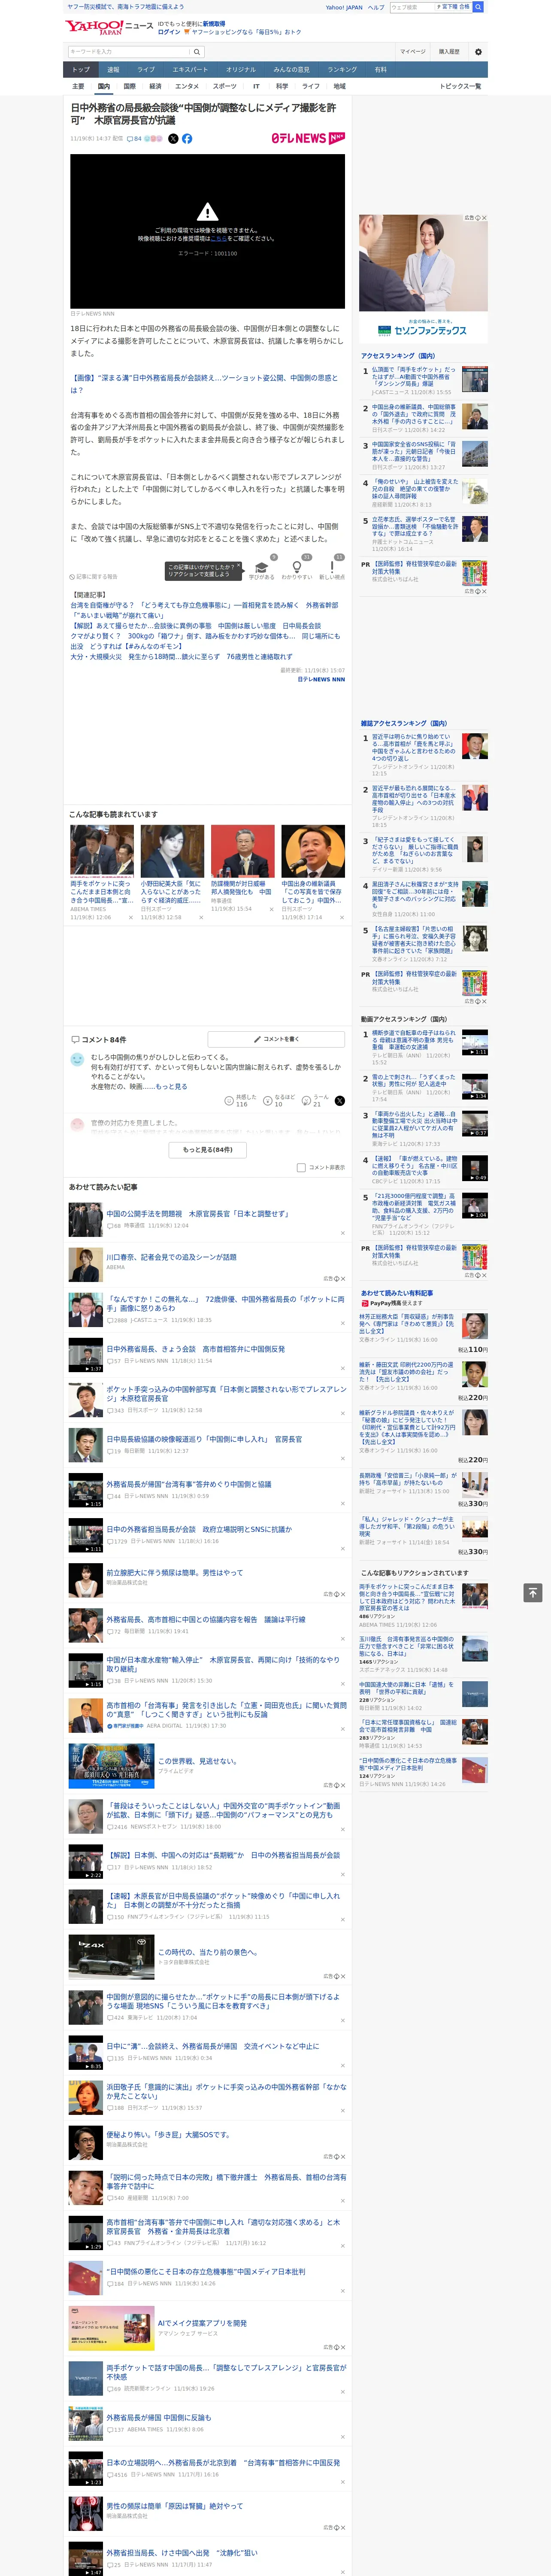The image size is (551, 2576).
Task: Open thumbnail 小野田紀美大臣 recommended article
Action: click(172, 850)
